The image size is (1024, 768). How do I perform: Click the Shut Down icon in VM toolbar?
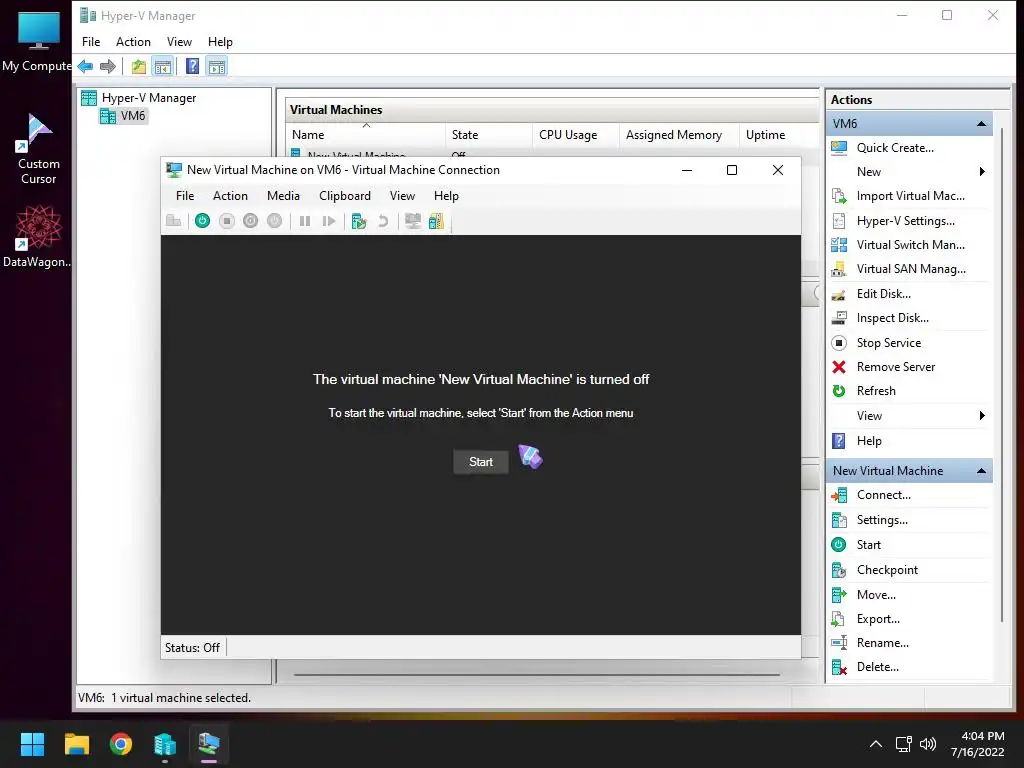pos(251,221)
